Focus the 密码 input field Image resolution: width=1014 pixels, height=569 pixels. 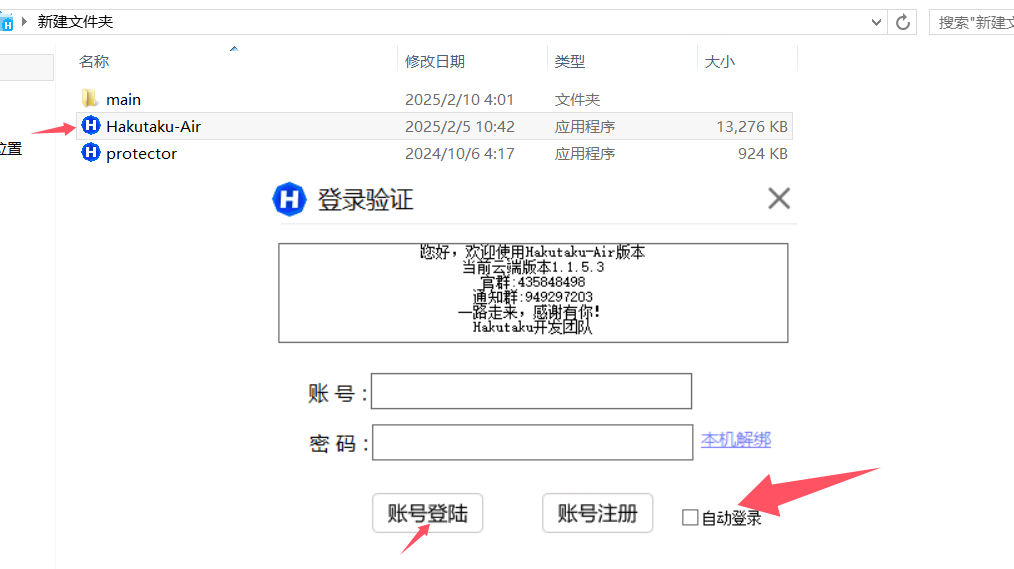coord(533,442)
